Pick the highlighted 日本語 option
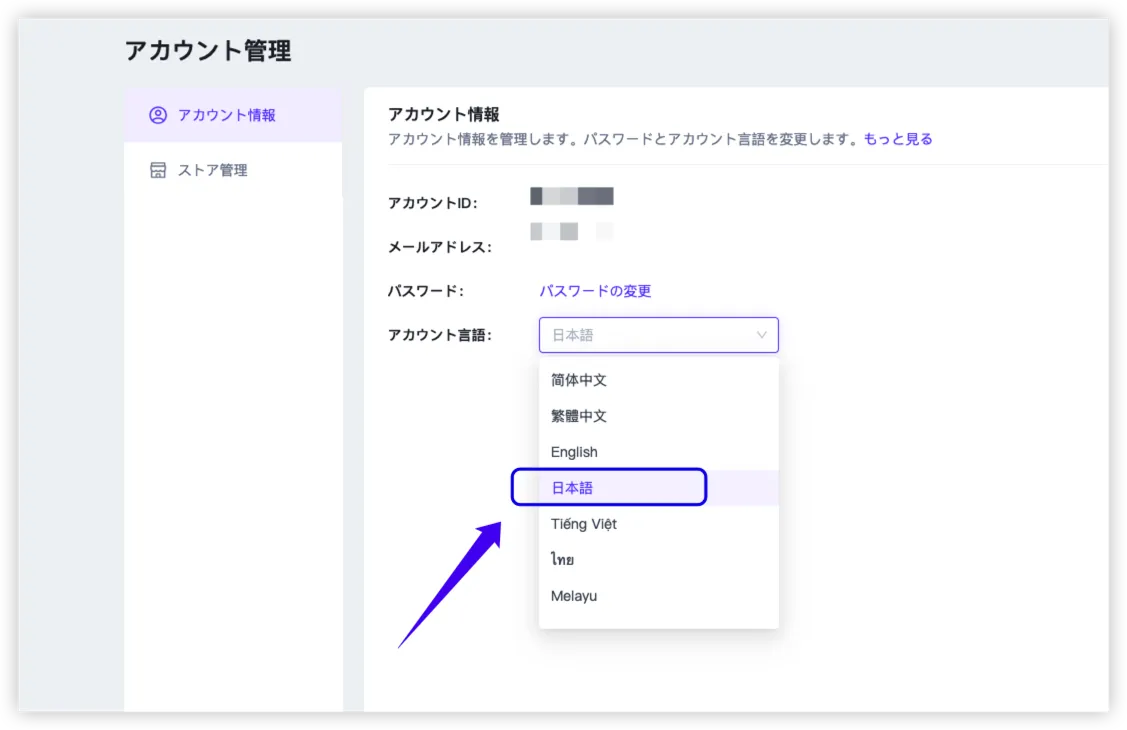 click(x=573, y=488)
